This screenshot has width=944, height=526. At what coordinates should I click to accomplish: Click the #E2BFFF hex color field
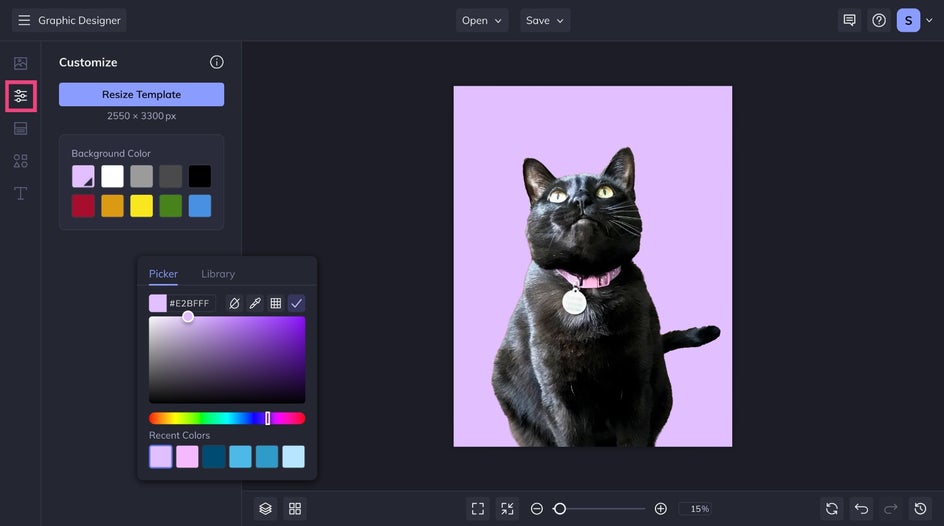pyautogui.click(x=191, y=303)
